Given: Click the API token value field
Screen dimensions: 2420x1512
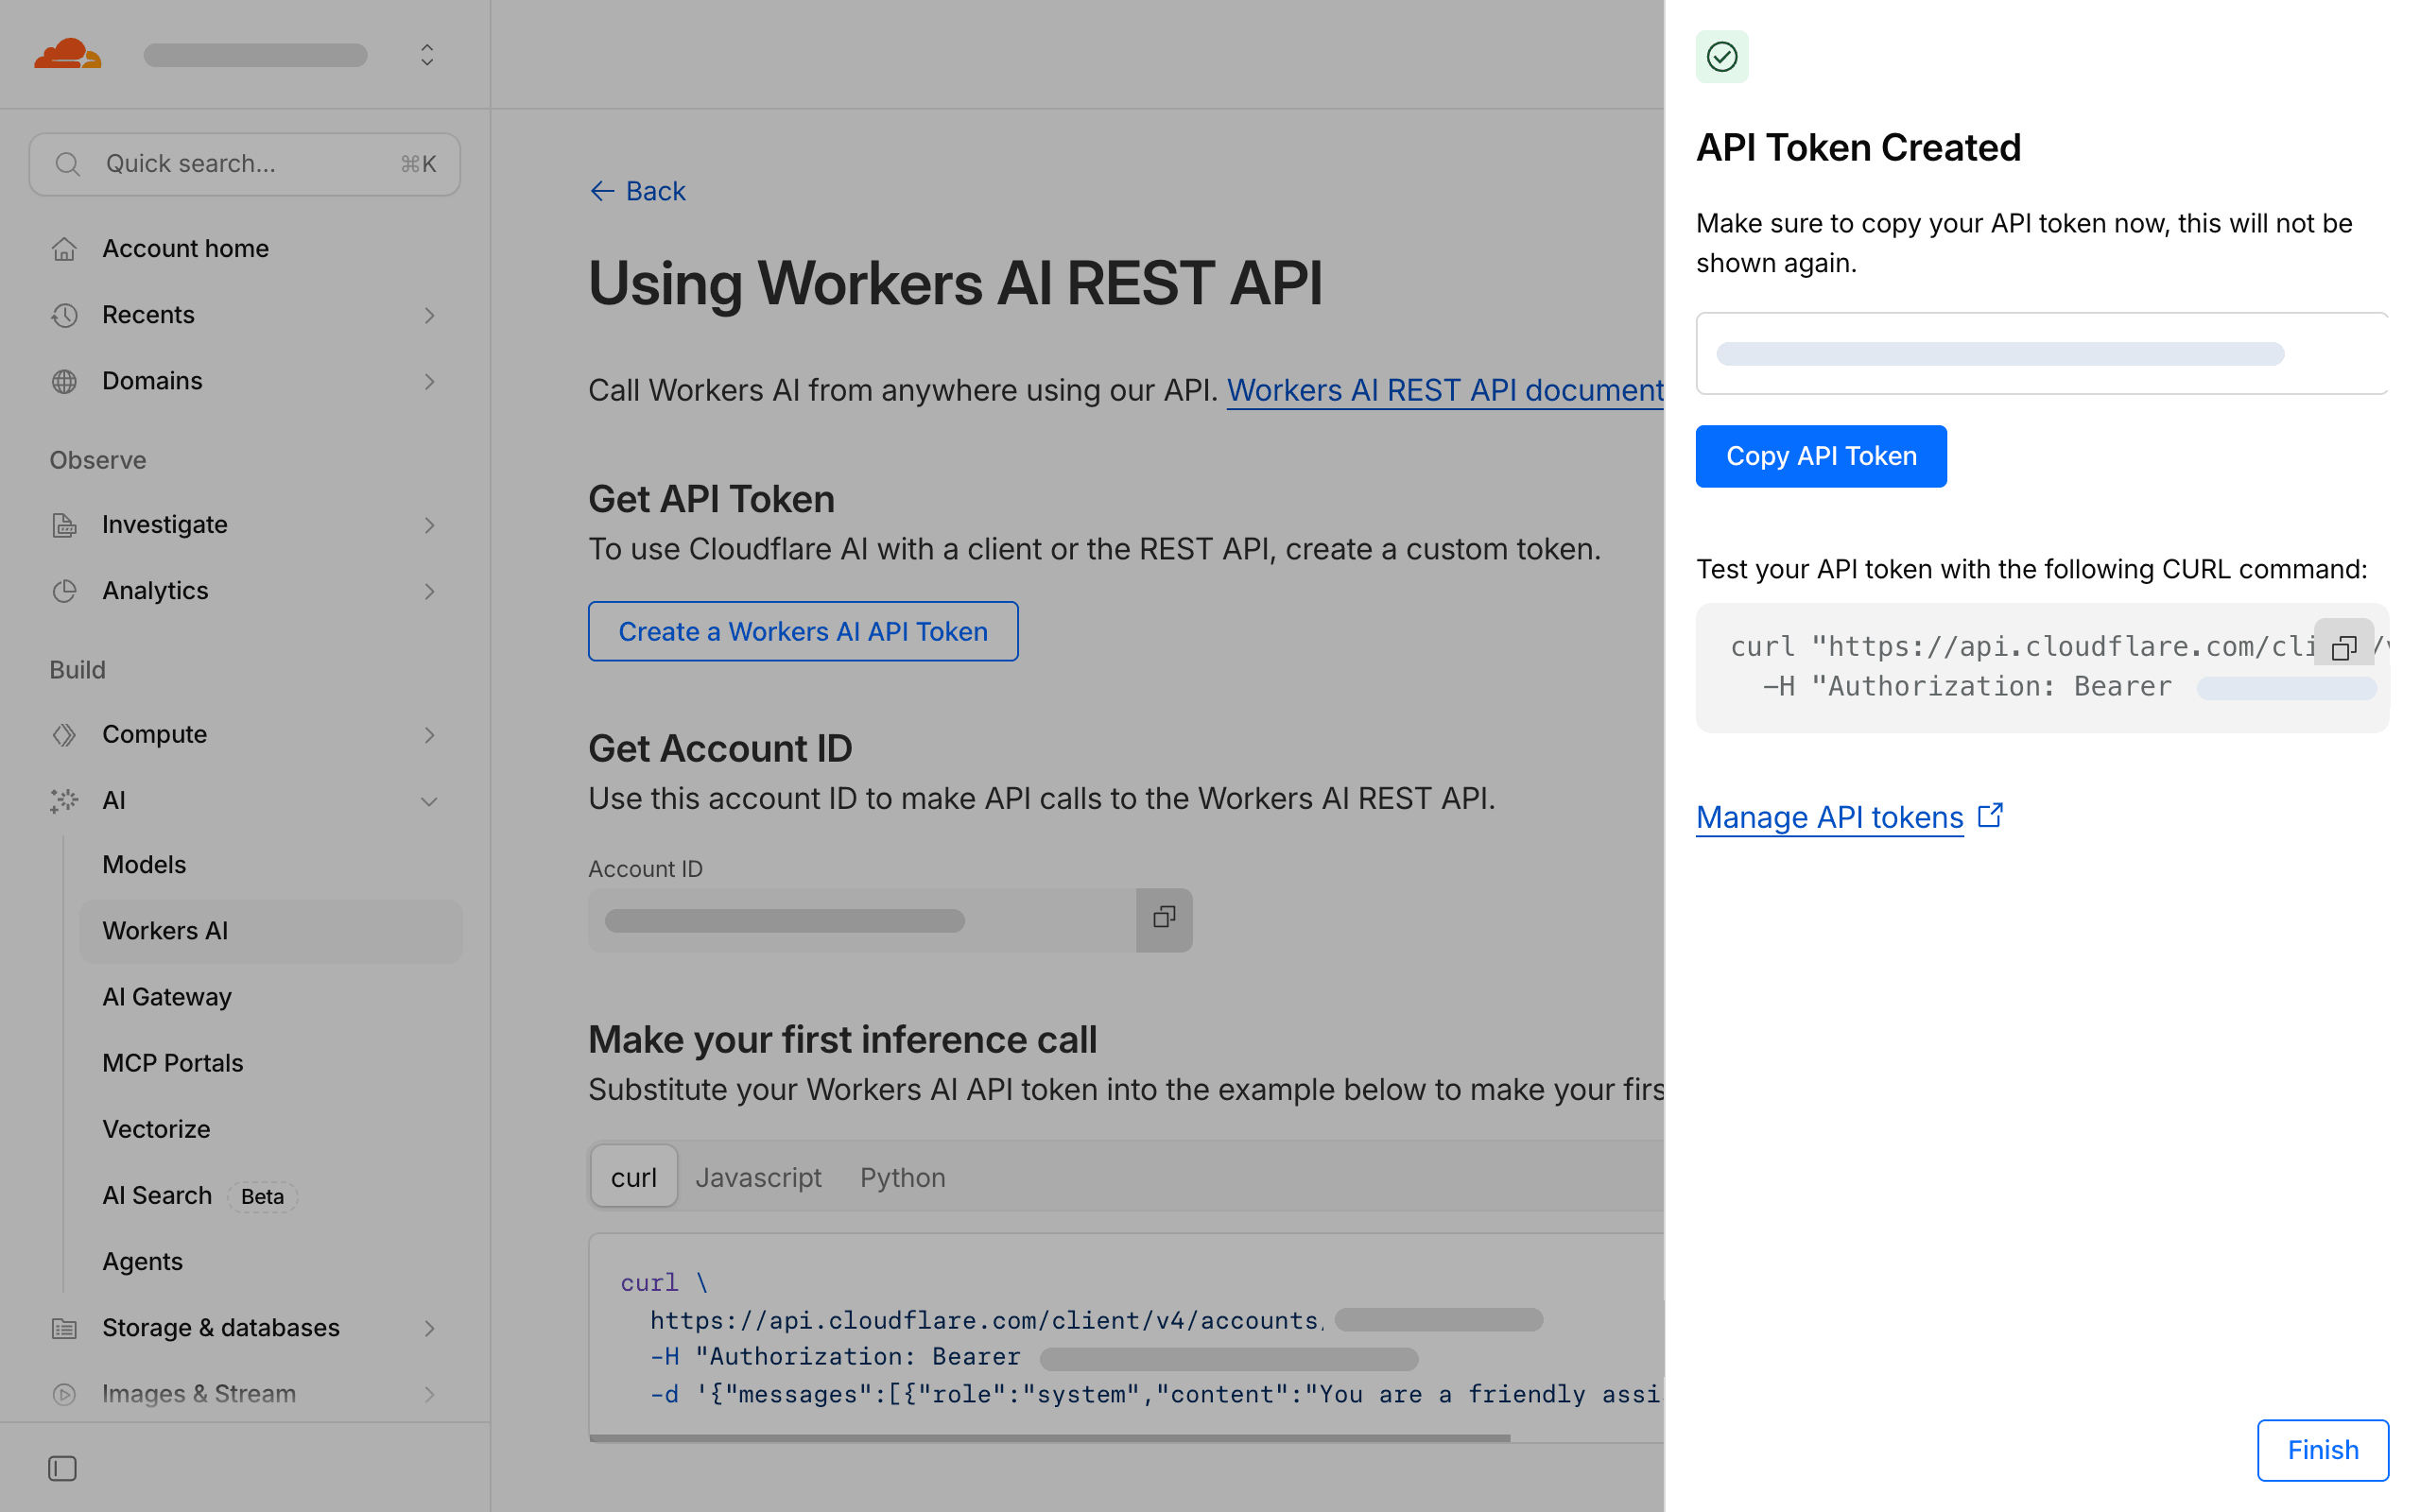Looking at the screenshot, I should click(2042, 353).
